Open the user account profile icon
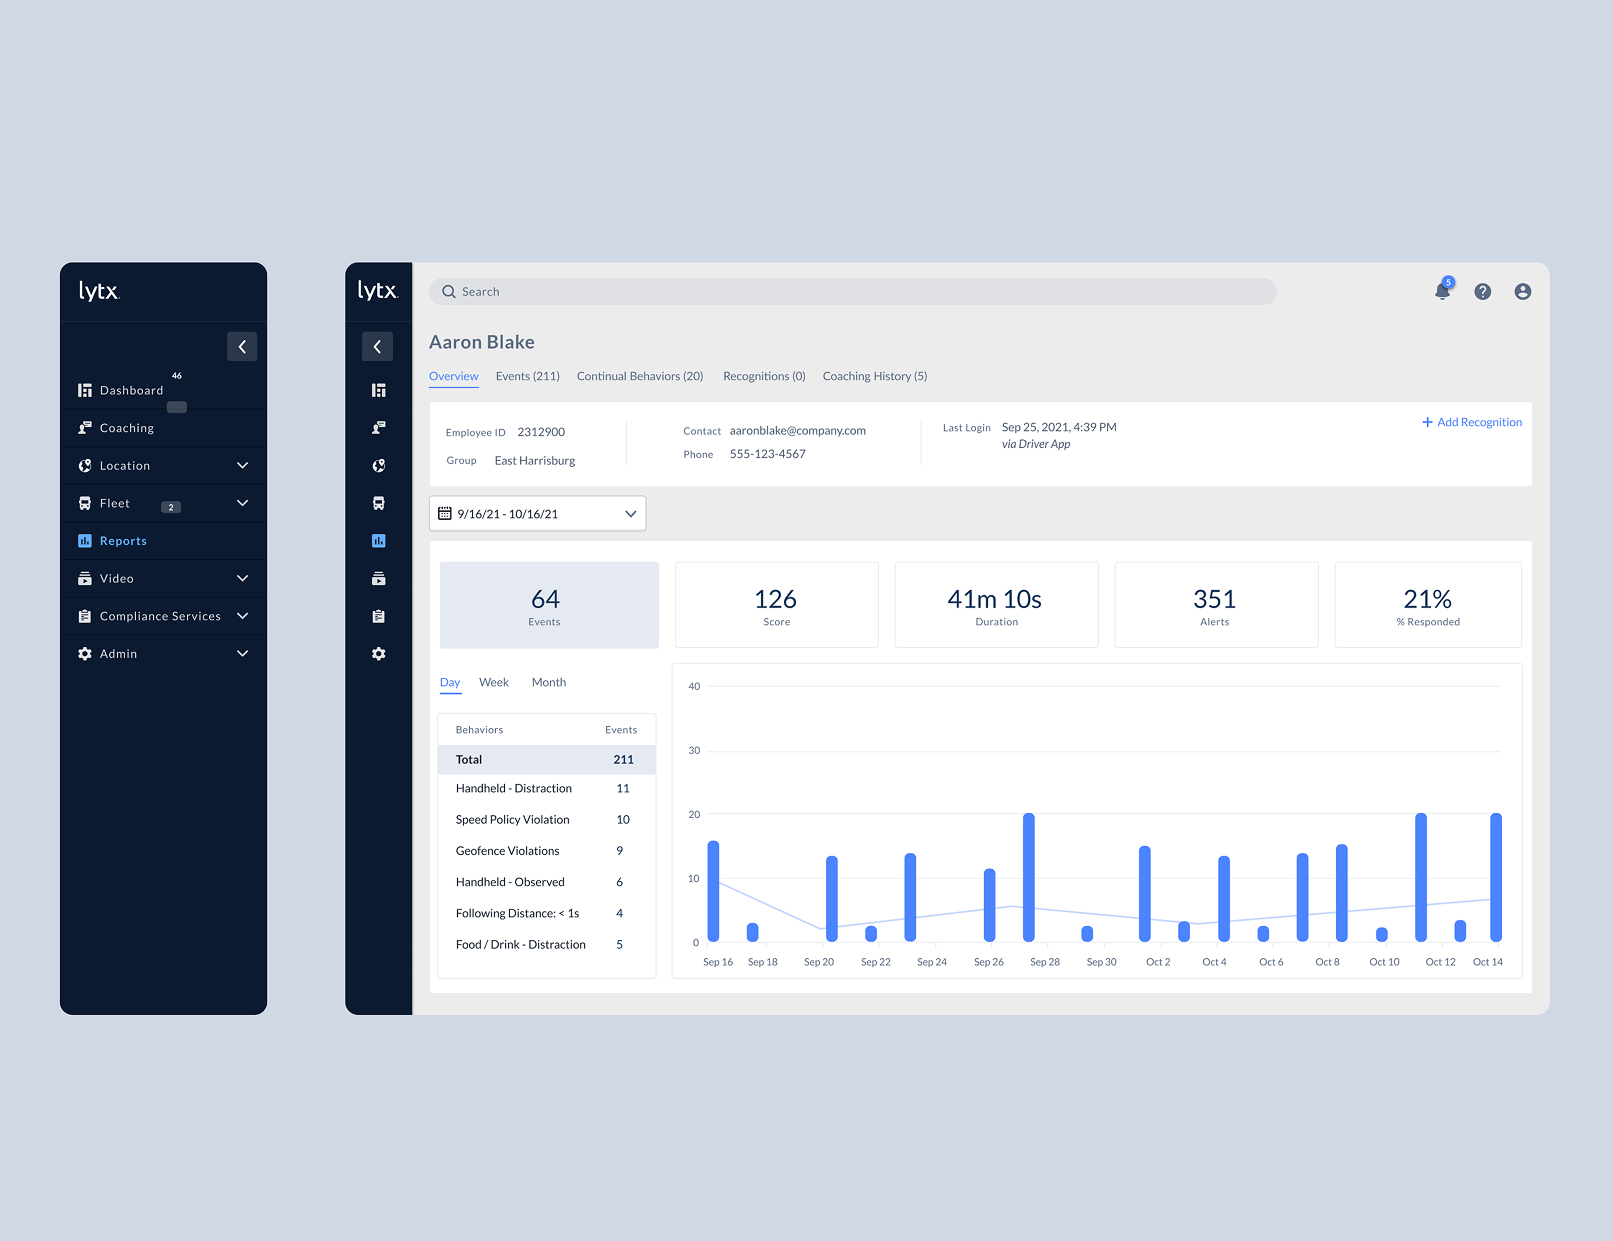Viewport: 1613px width, 1241px height. (x=1522, y=292)
